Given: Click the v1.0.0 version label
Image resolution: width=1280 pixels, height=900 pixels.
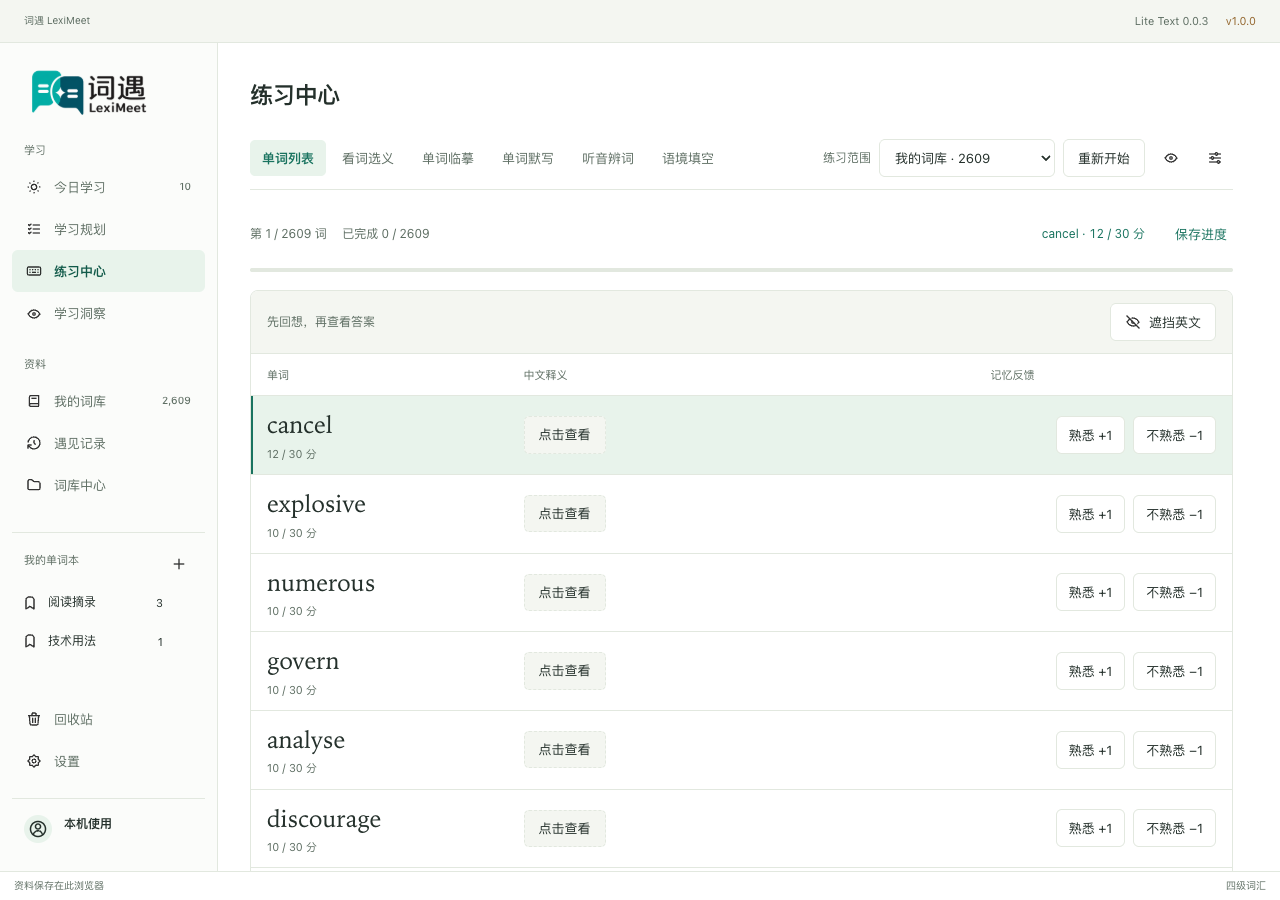Looking at the screenshot, I should pos(1241,21).
